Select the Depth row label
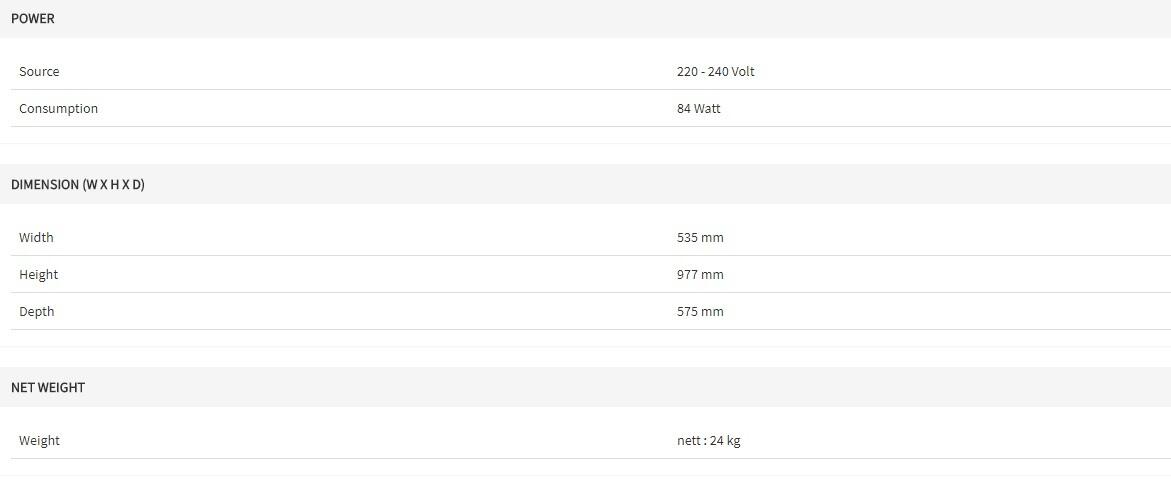The width and height of the screenshot is (1171, 481). tap(37, 311)
